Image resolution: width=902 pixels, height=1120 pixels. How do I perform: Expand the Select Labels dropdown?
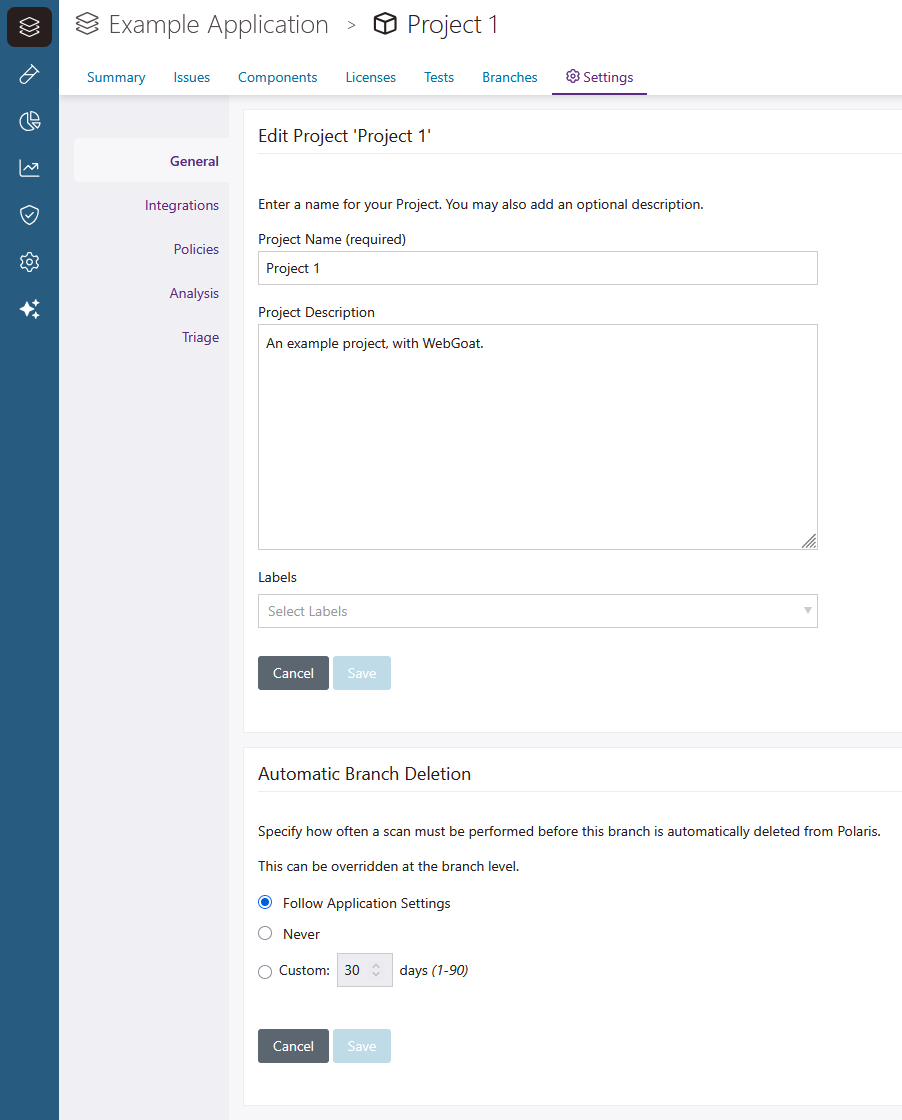click(x=537, y=611)
